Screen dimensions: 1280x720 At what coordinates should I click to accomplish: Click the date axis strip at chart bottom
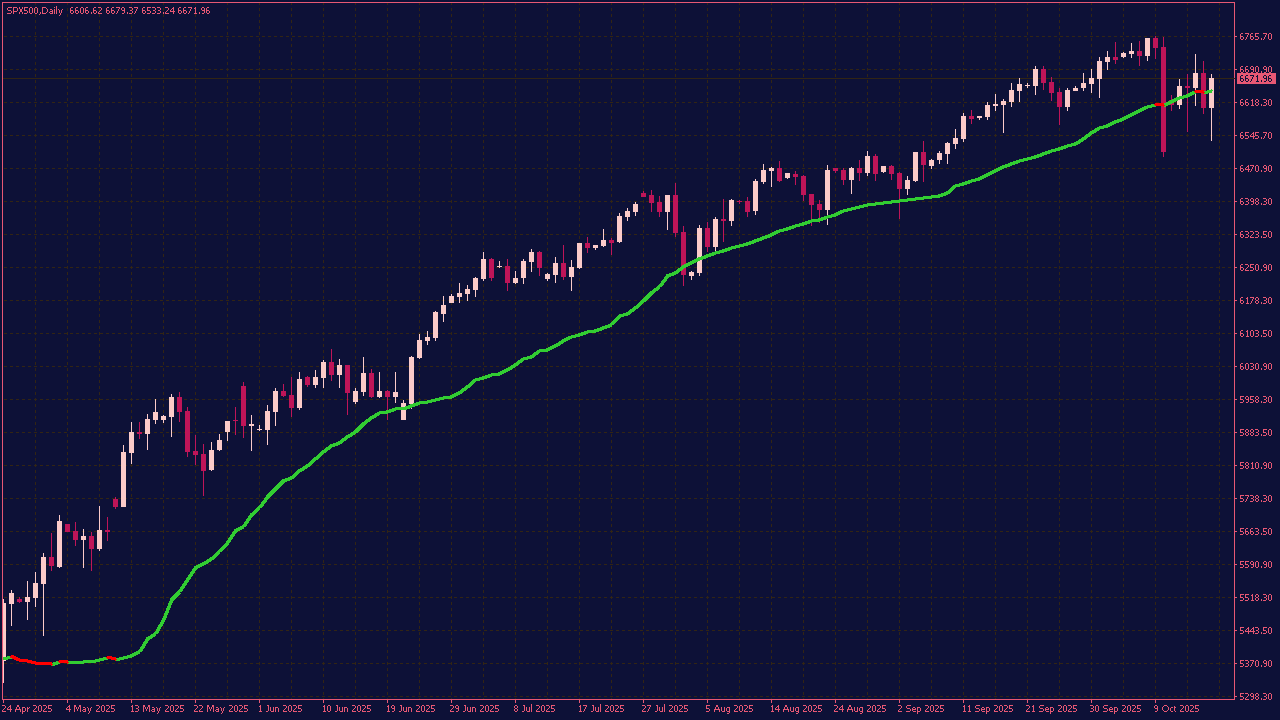pyautogui.click(x=640, y=707)
